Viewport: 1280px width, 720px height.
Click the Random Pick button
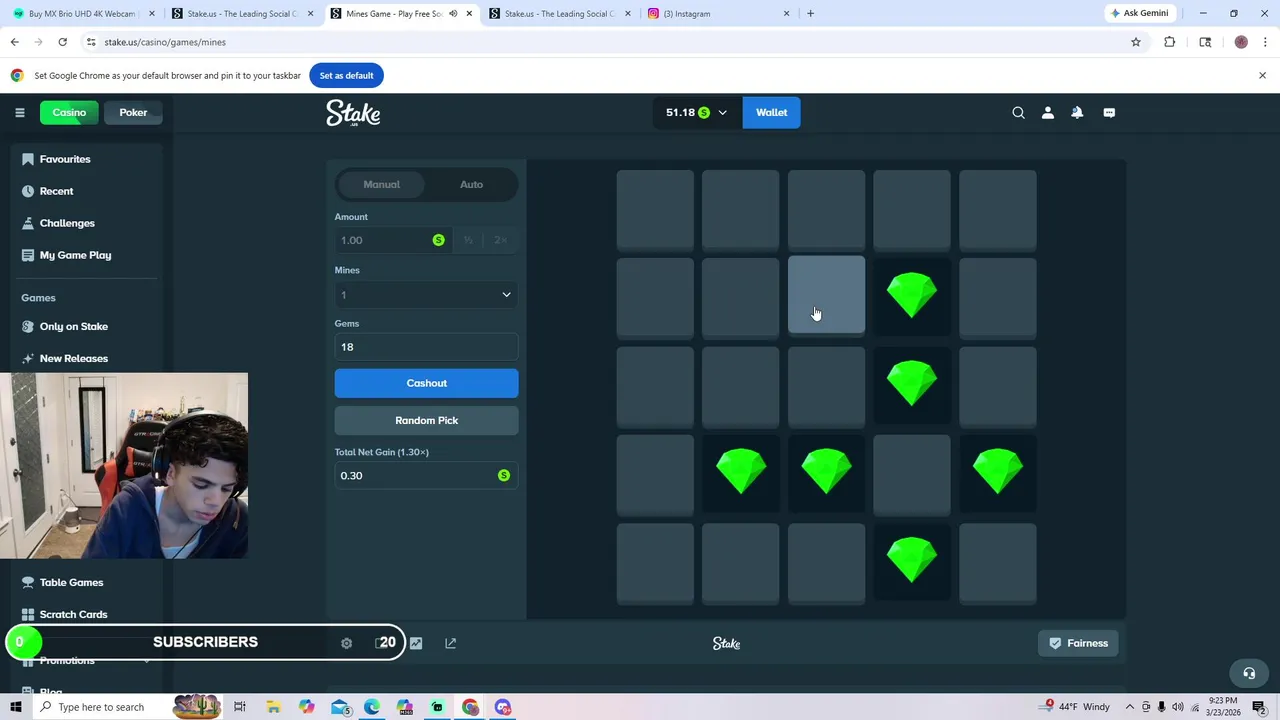pyautogui.click(x=426, y=420)
